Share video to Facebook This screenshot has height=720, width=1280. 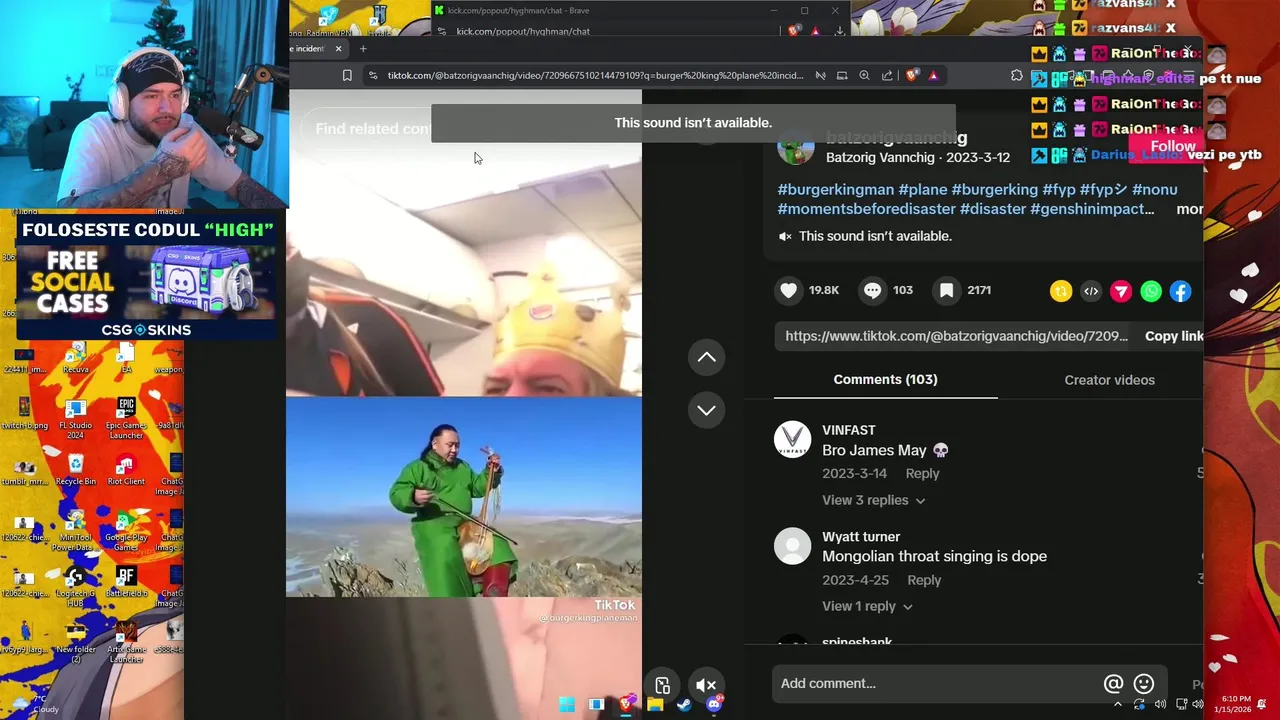(x=1181, y=291)
